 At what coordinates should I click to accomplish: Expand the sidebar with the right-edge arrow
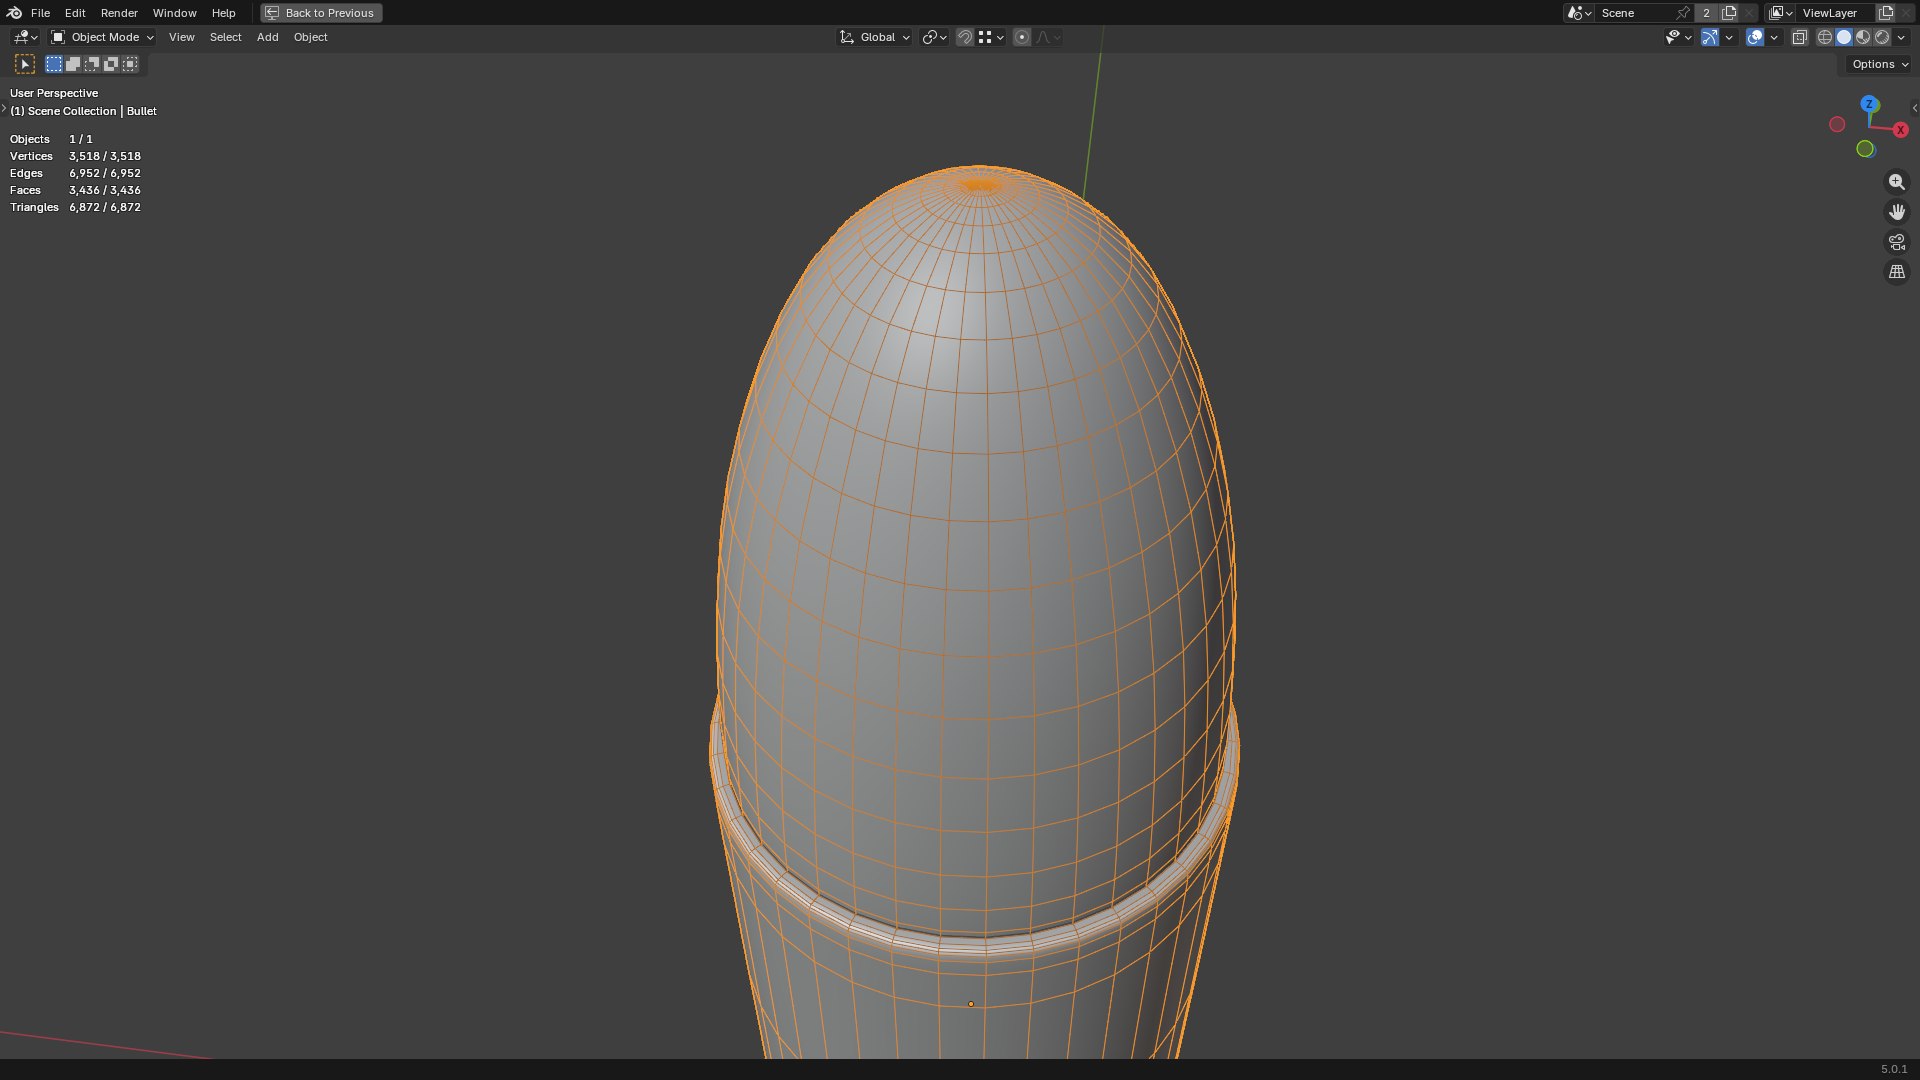click(1914, 108)
